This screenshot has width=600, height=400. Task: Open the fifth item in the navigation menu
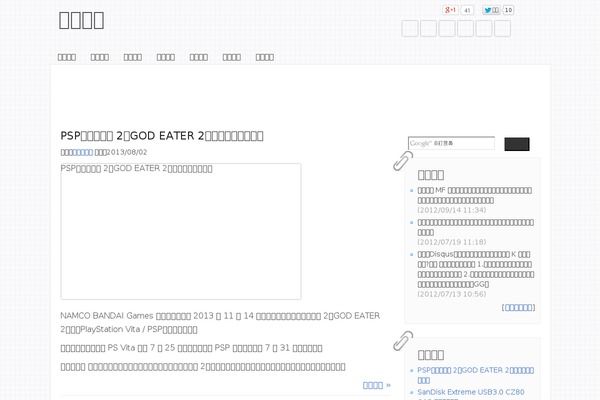(199, 57)
